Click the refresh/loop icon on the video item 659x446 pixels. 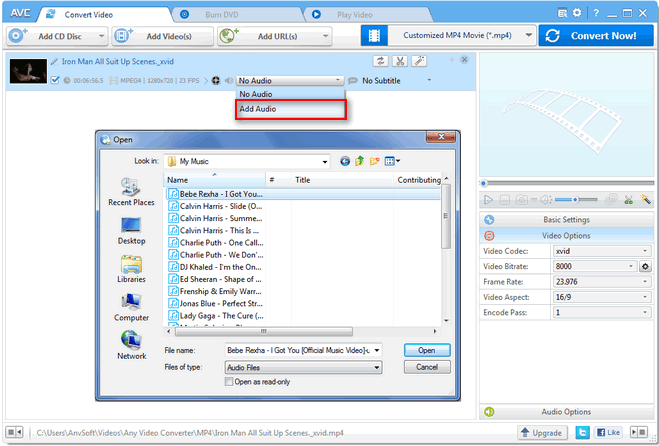click(380, 61)
